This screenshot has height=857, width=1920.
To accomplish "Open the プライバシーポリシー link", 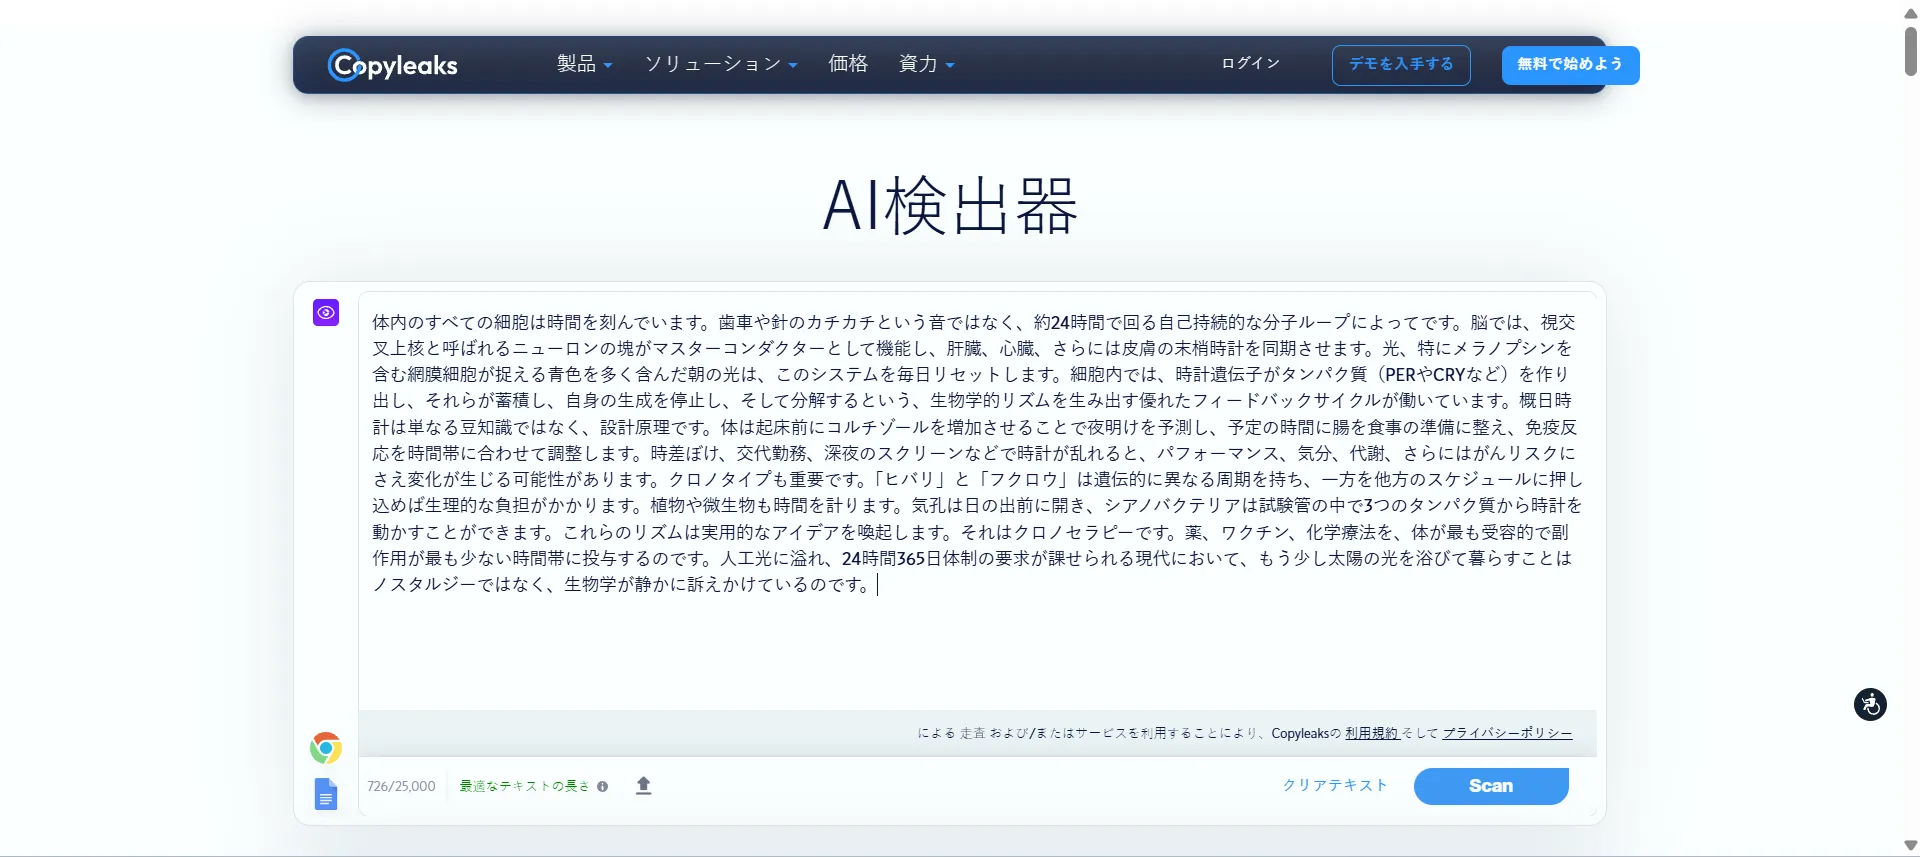I will click(x=1507, y=733).
